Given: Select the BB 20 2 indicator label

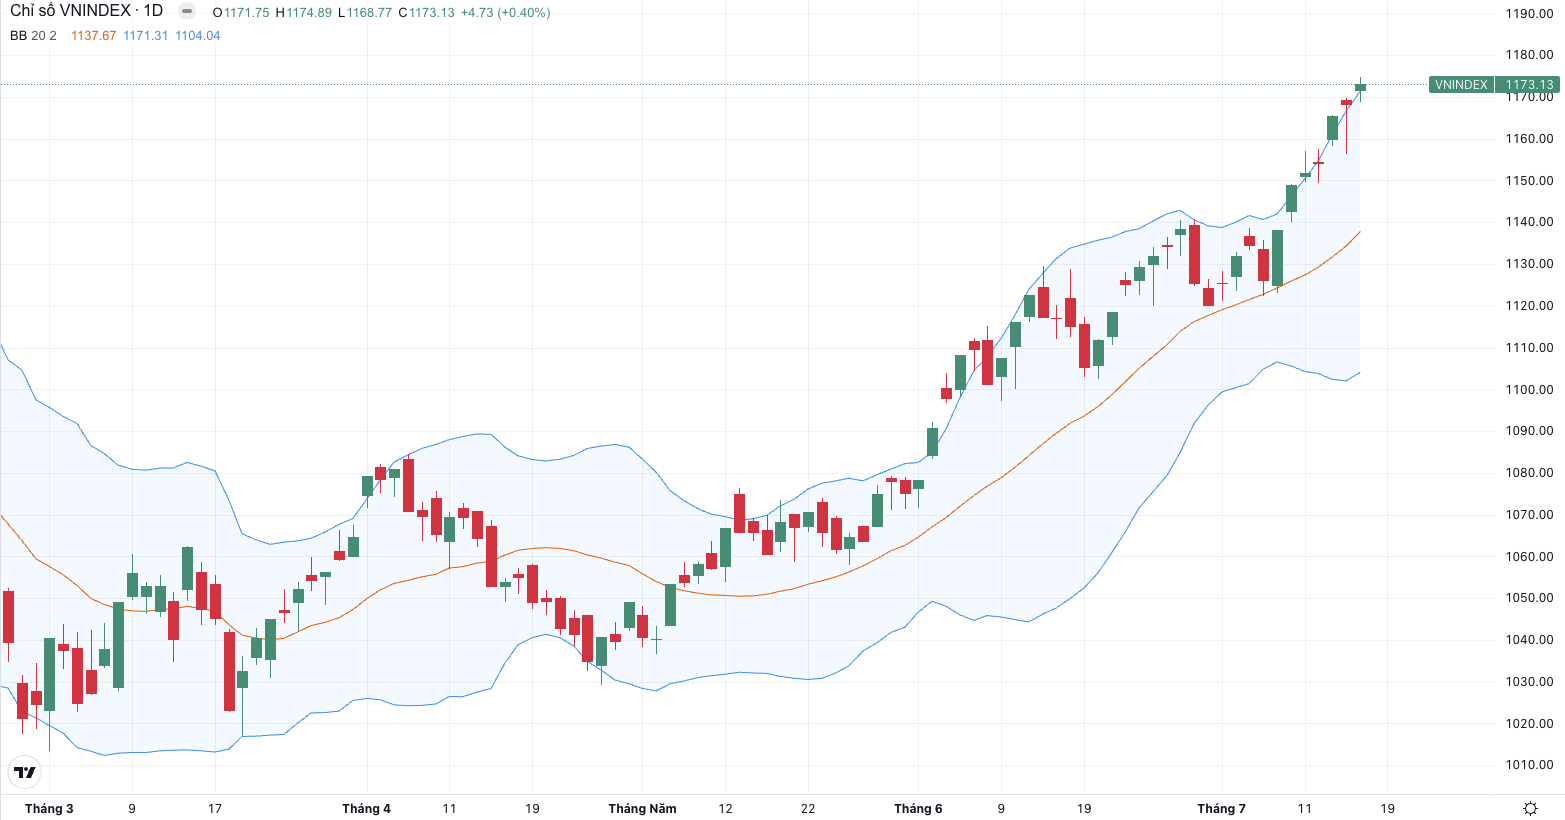Looking at the screenshot, I should coord(33,35).
